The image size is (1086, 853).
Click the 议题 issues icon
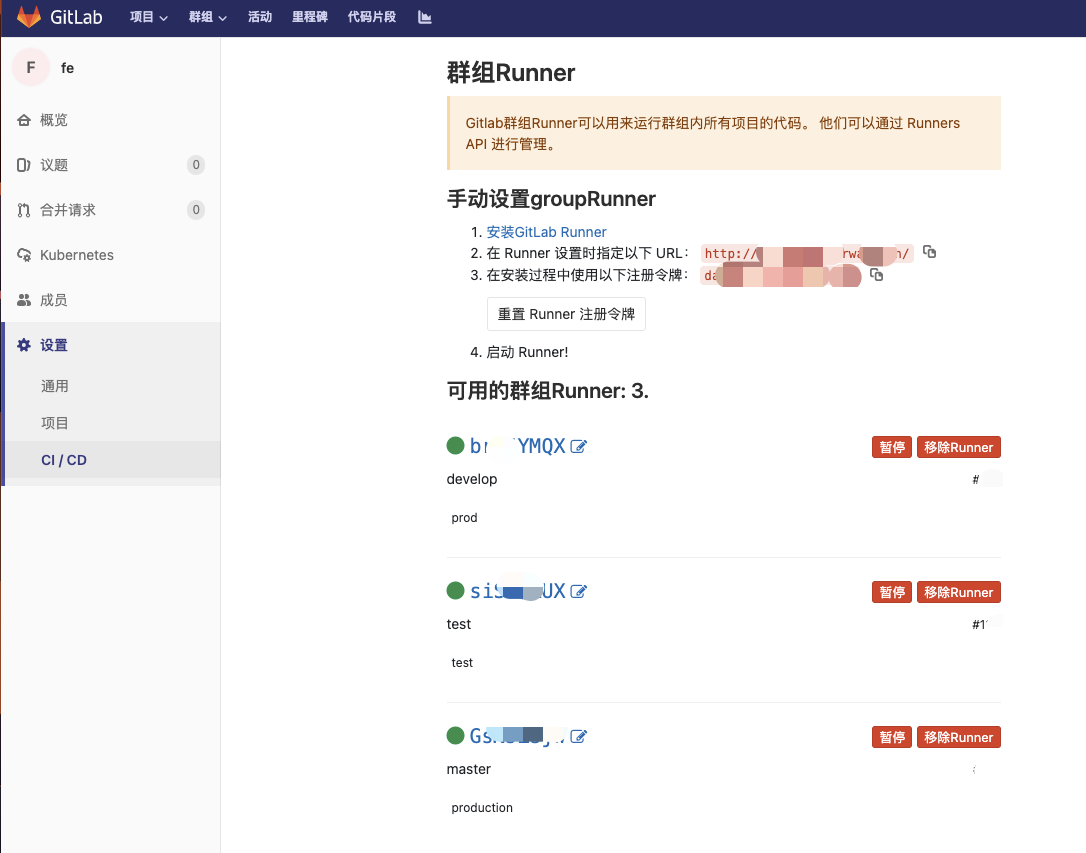coord(24,165)
